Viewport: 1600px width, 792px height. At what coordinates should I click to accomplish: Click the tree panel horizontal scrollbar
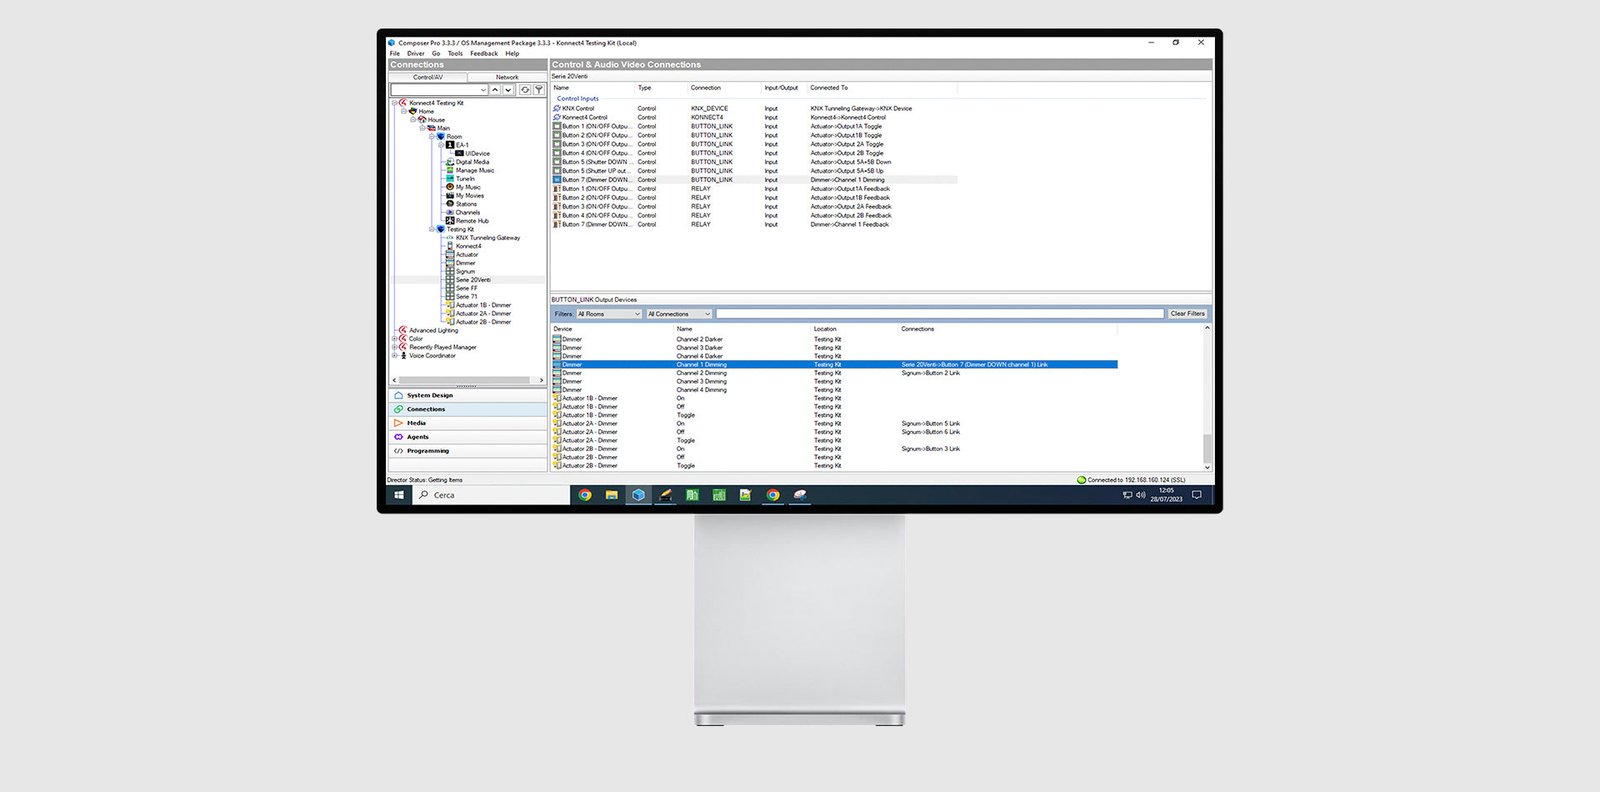[x=467, y=380]
